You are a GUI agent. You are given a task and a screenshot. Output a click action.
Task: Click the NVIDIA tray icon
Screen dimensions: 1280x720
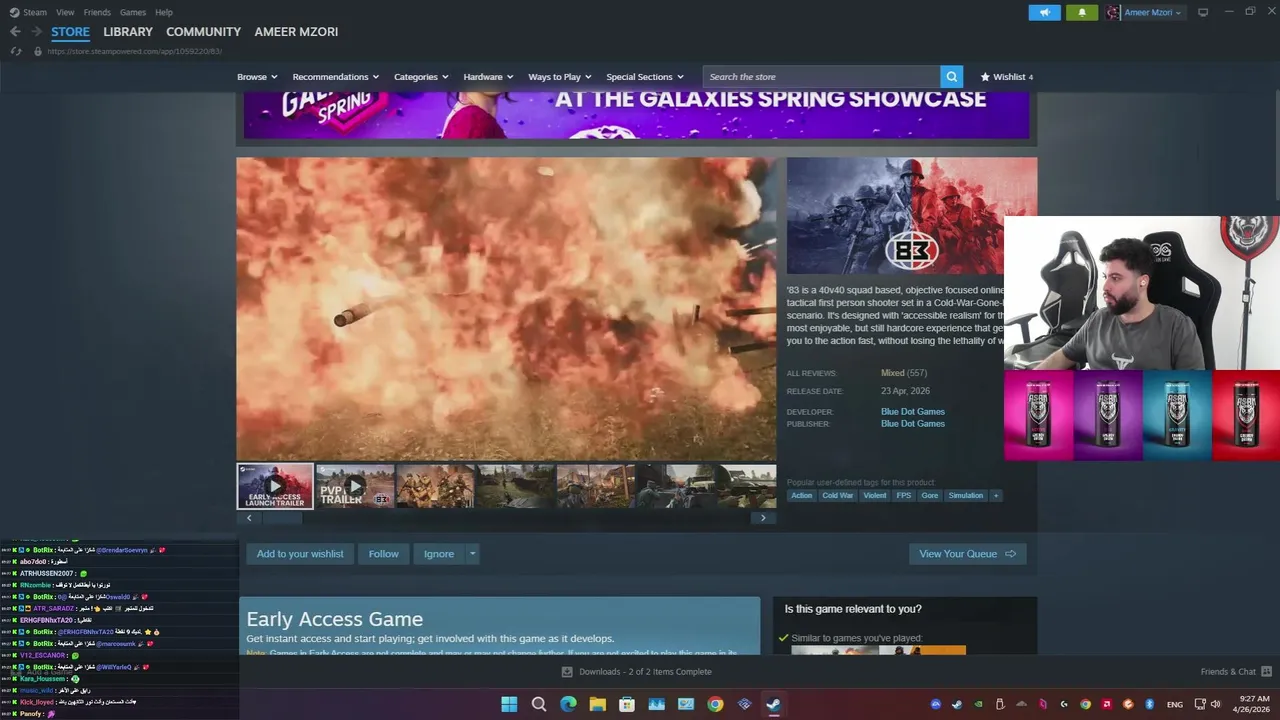coord(978,704)
